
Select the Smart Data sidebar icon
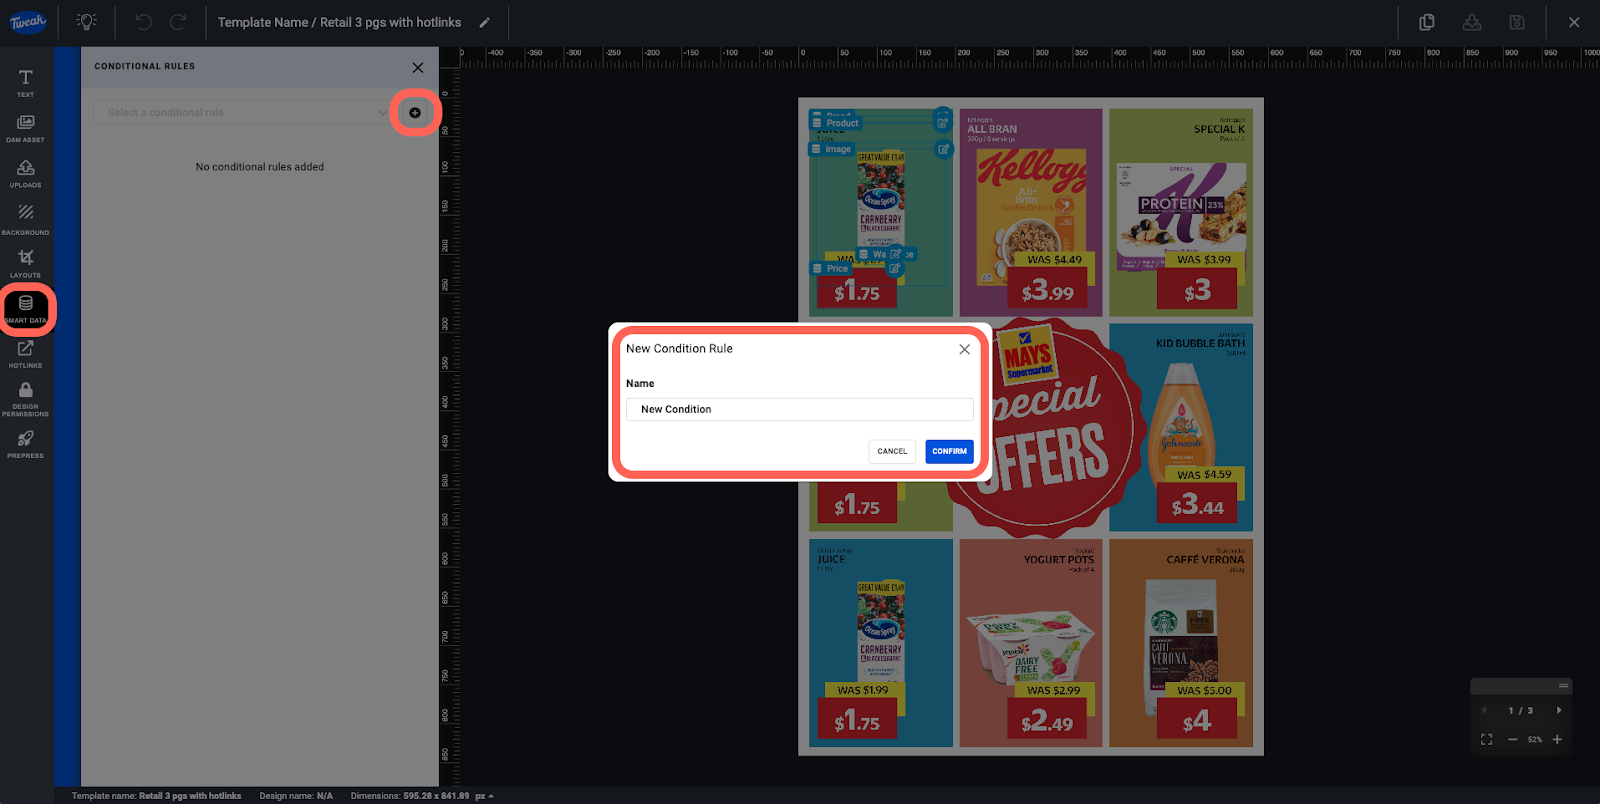tap(26, 309)
